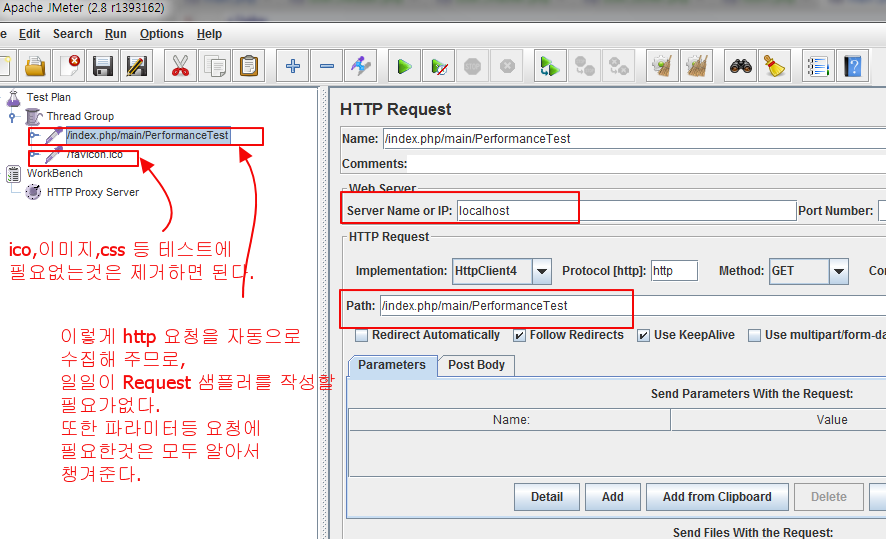Paste from clipboard toolbar icon
The image size is (886, 539).
pos(249,67)
